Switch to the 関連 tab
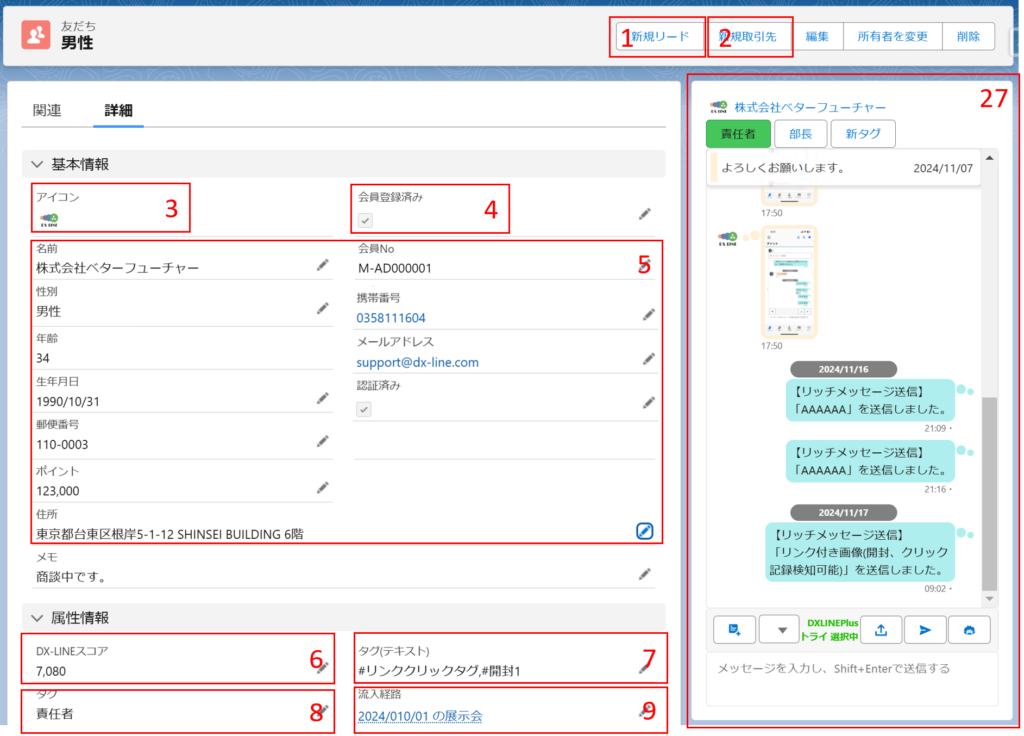The image size is (1024, 736). [47, 110]
